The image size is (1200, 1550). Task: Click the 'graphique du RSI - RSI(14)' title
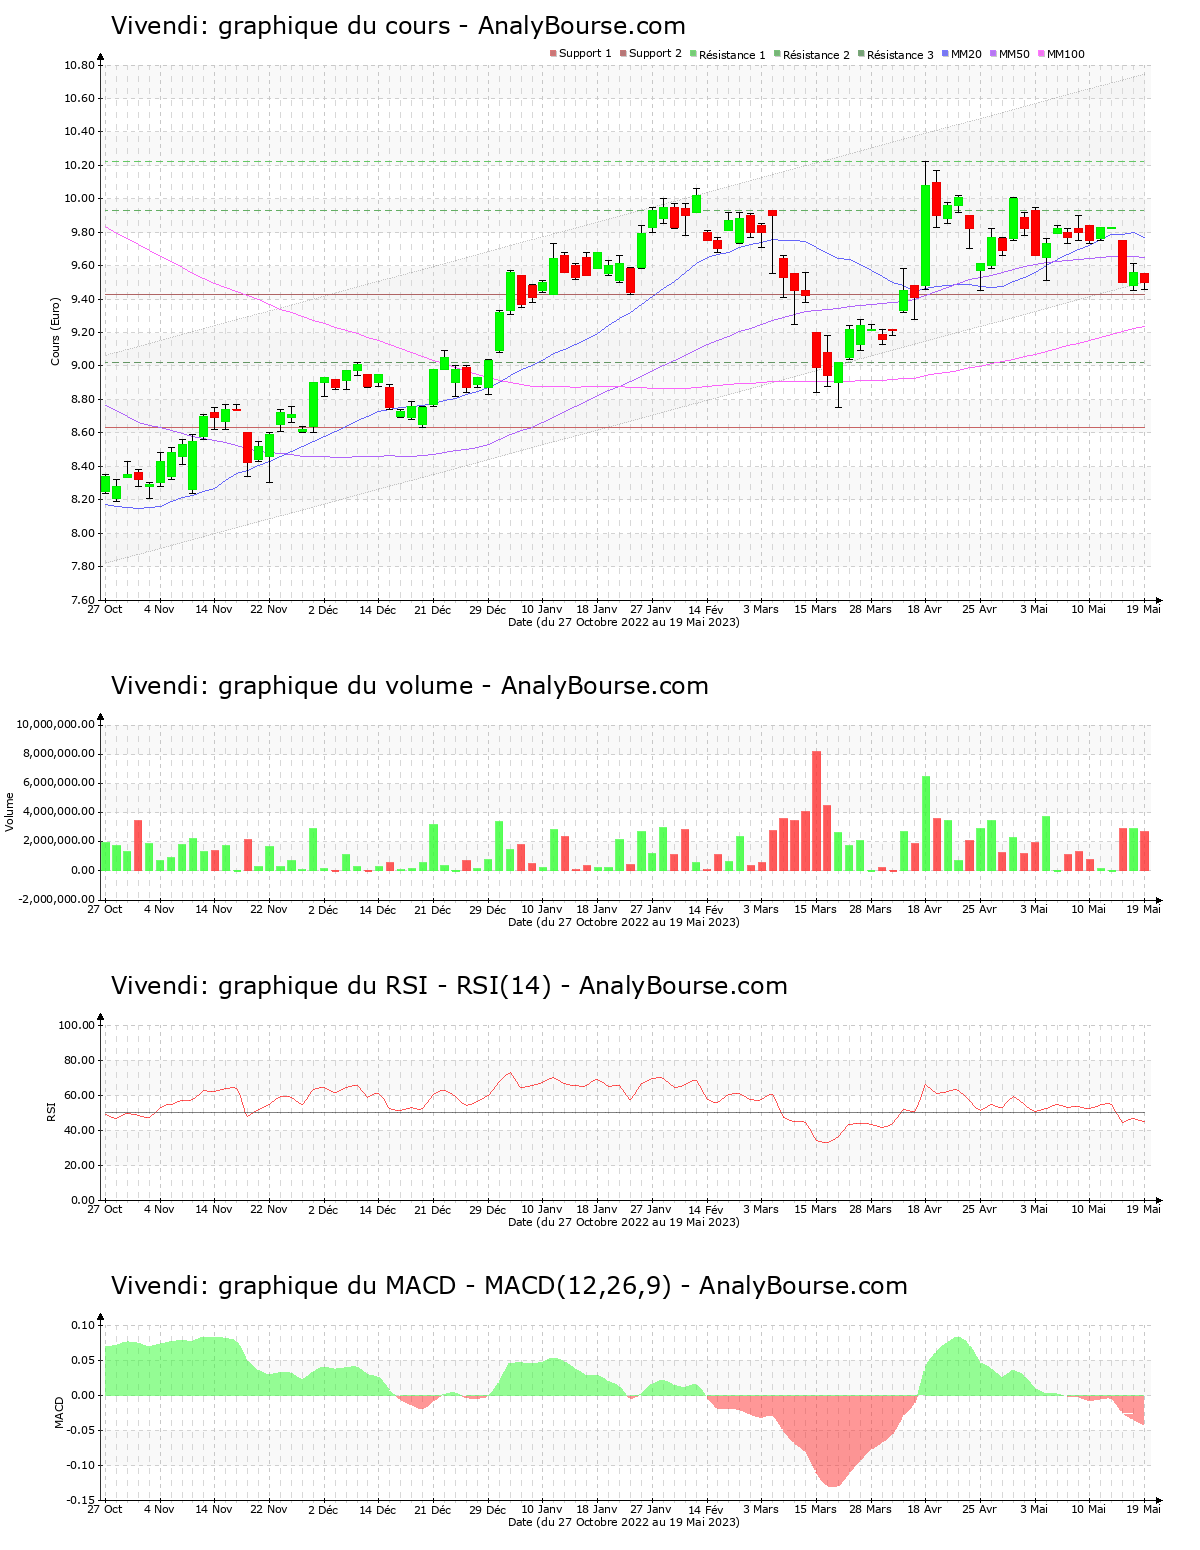coord(382,986)
